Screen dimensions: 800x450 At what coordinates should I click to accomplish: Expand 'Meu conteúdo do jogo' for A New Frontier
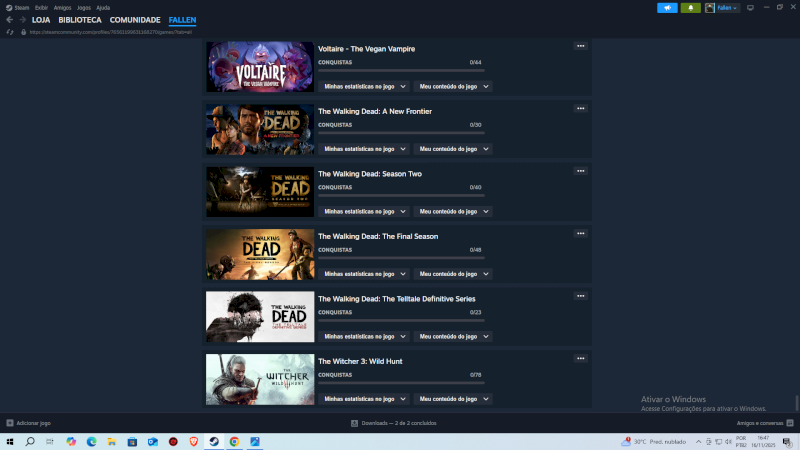[x=454, y=149]
